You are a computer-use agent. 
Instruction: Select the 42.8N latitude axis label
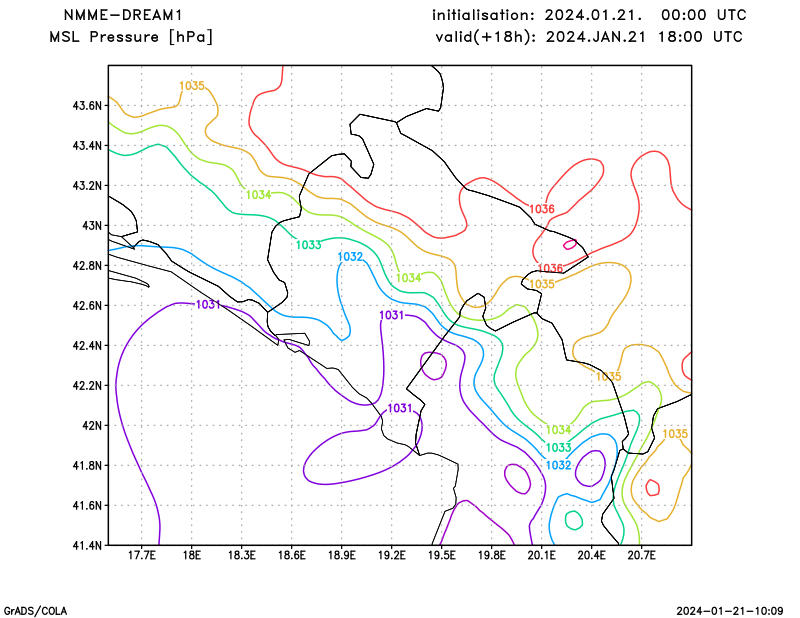87,265
